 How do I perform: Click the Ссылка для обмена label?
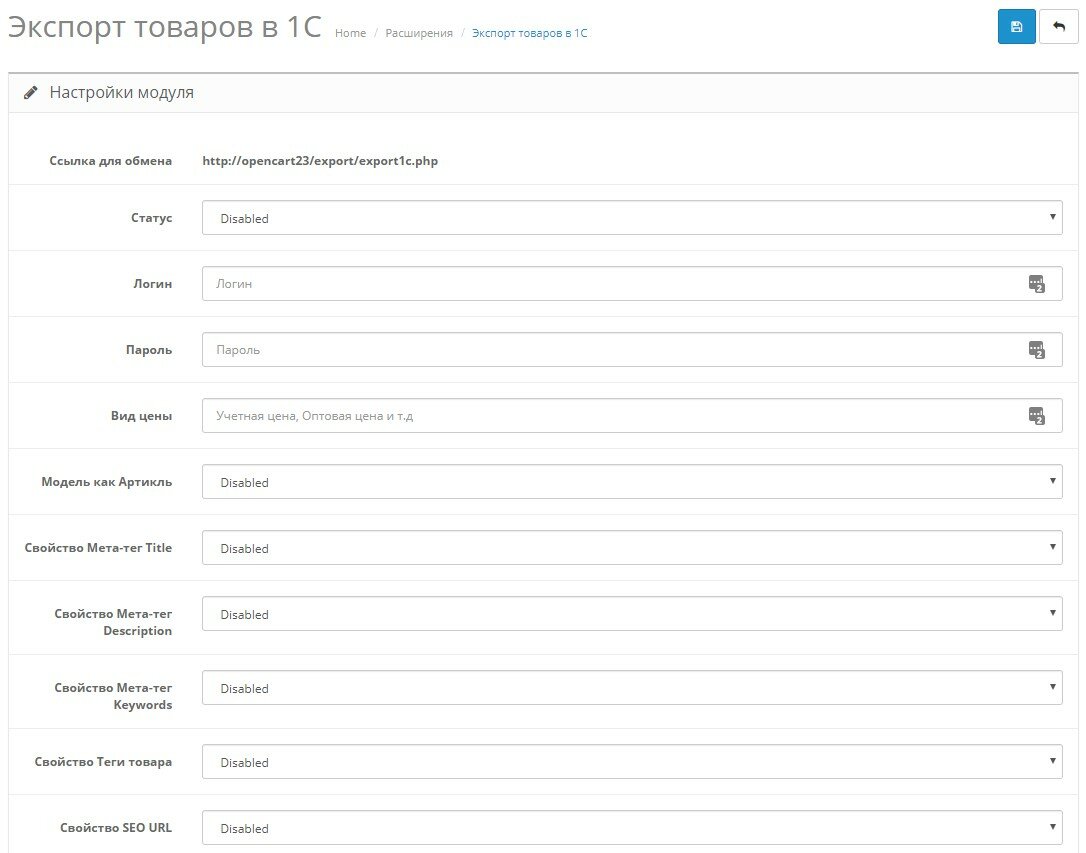point(111,161)
